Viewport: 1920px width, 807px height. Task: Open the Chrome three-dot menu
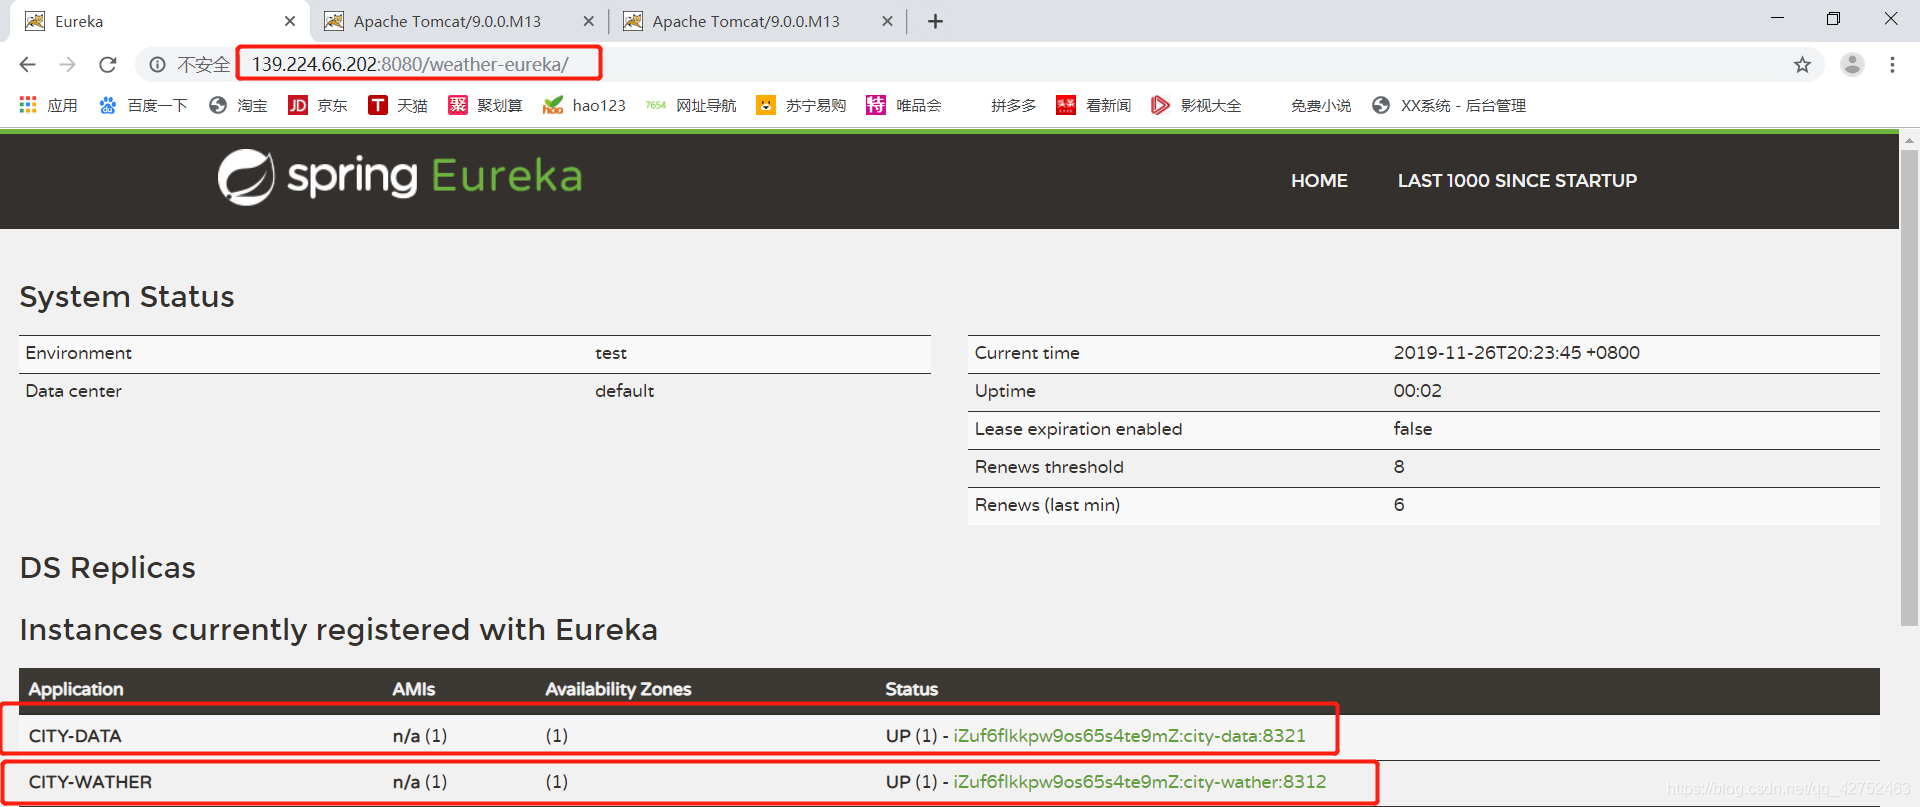[1892, 65]
